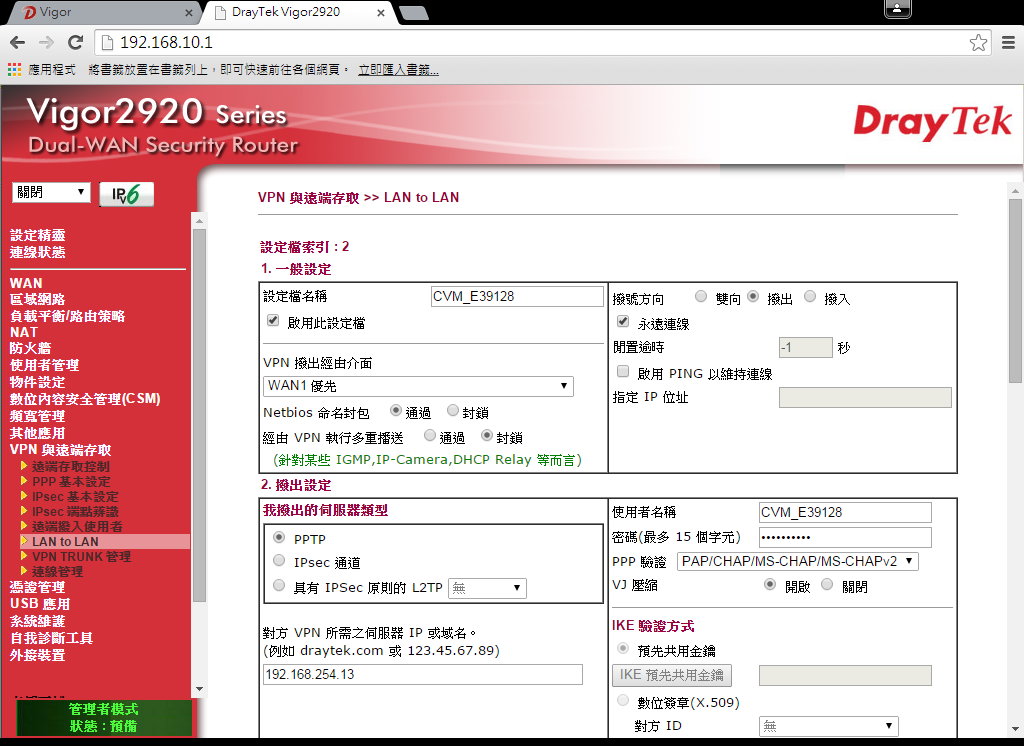Collapse the VPN 與遠端存取 menu
Image resolution: width=1024 pixels, height=746 pixels.
[61, 450]
